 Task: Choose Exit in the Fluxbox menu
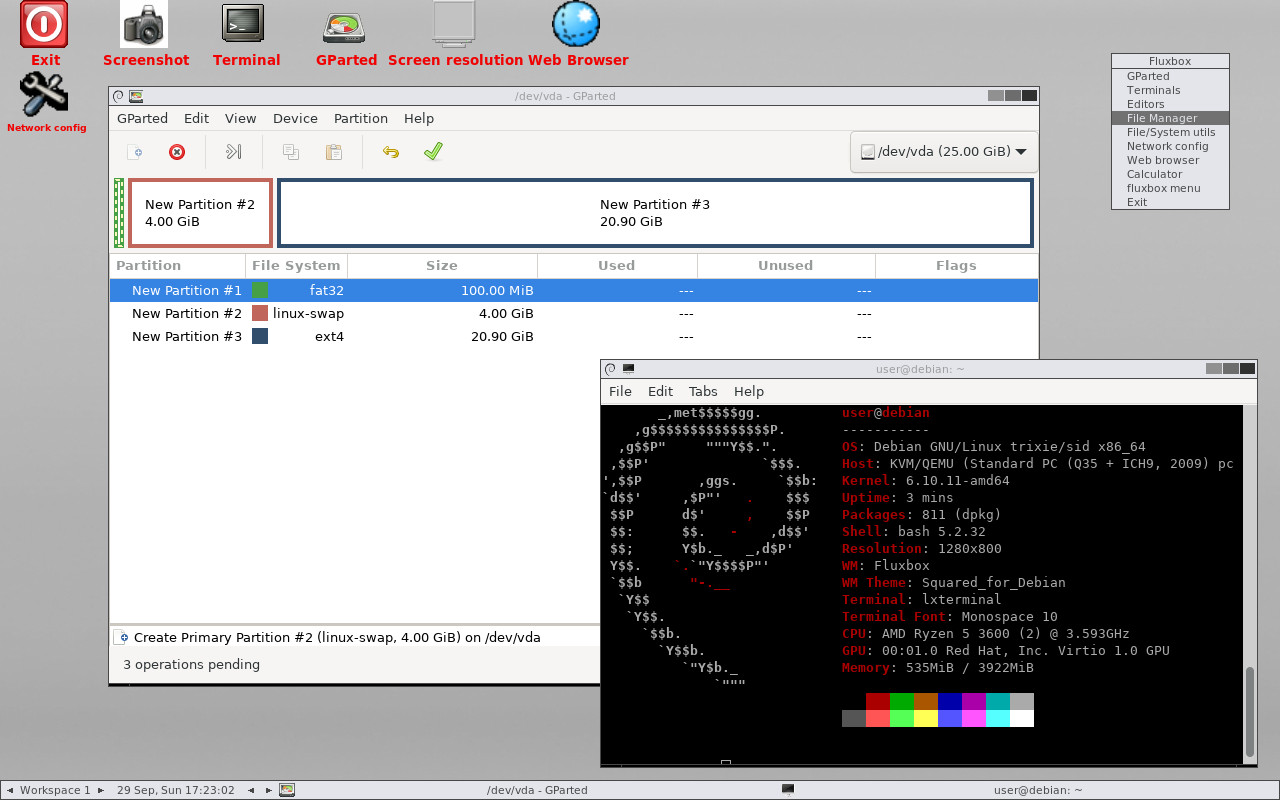[x=1170, y=202]
